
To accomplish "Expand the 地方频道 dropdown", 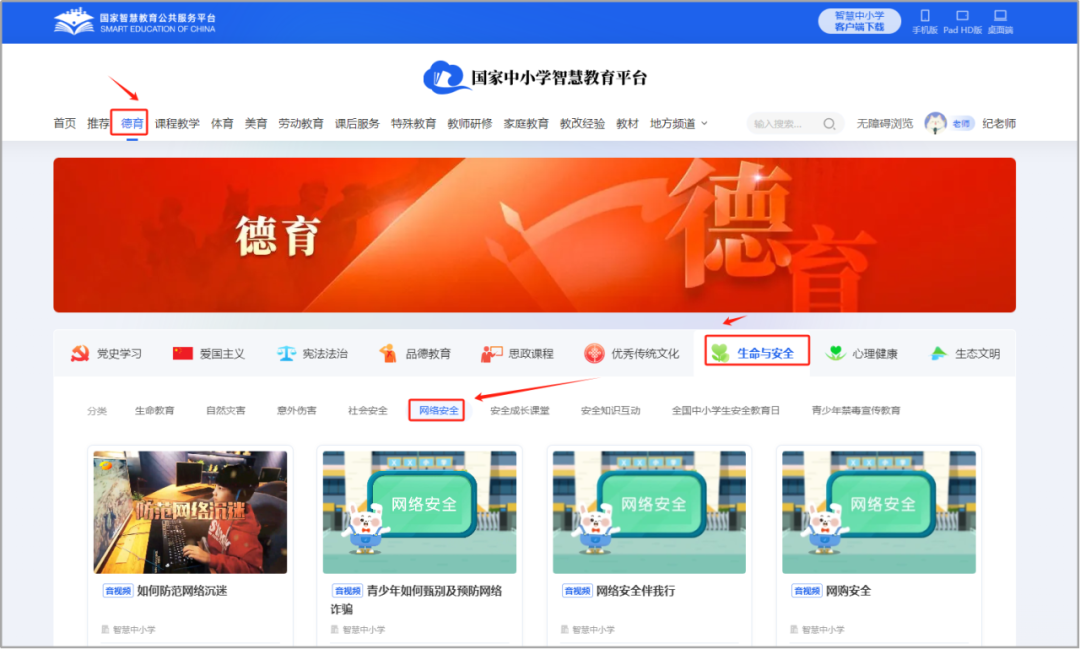I will click(678, 123).
